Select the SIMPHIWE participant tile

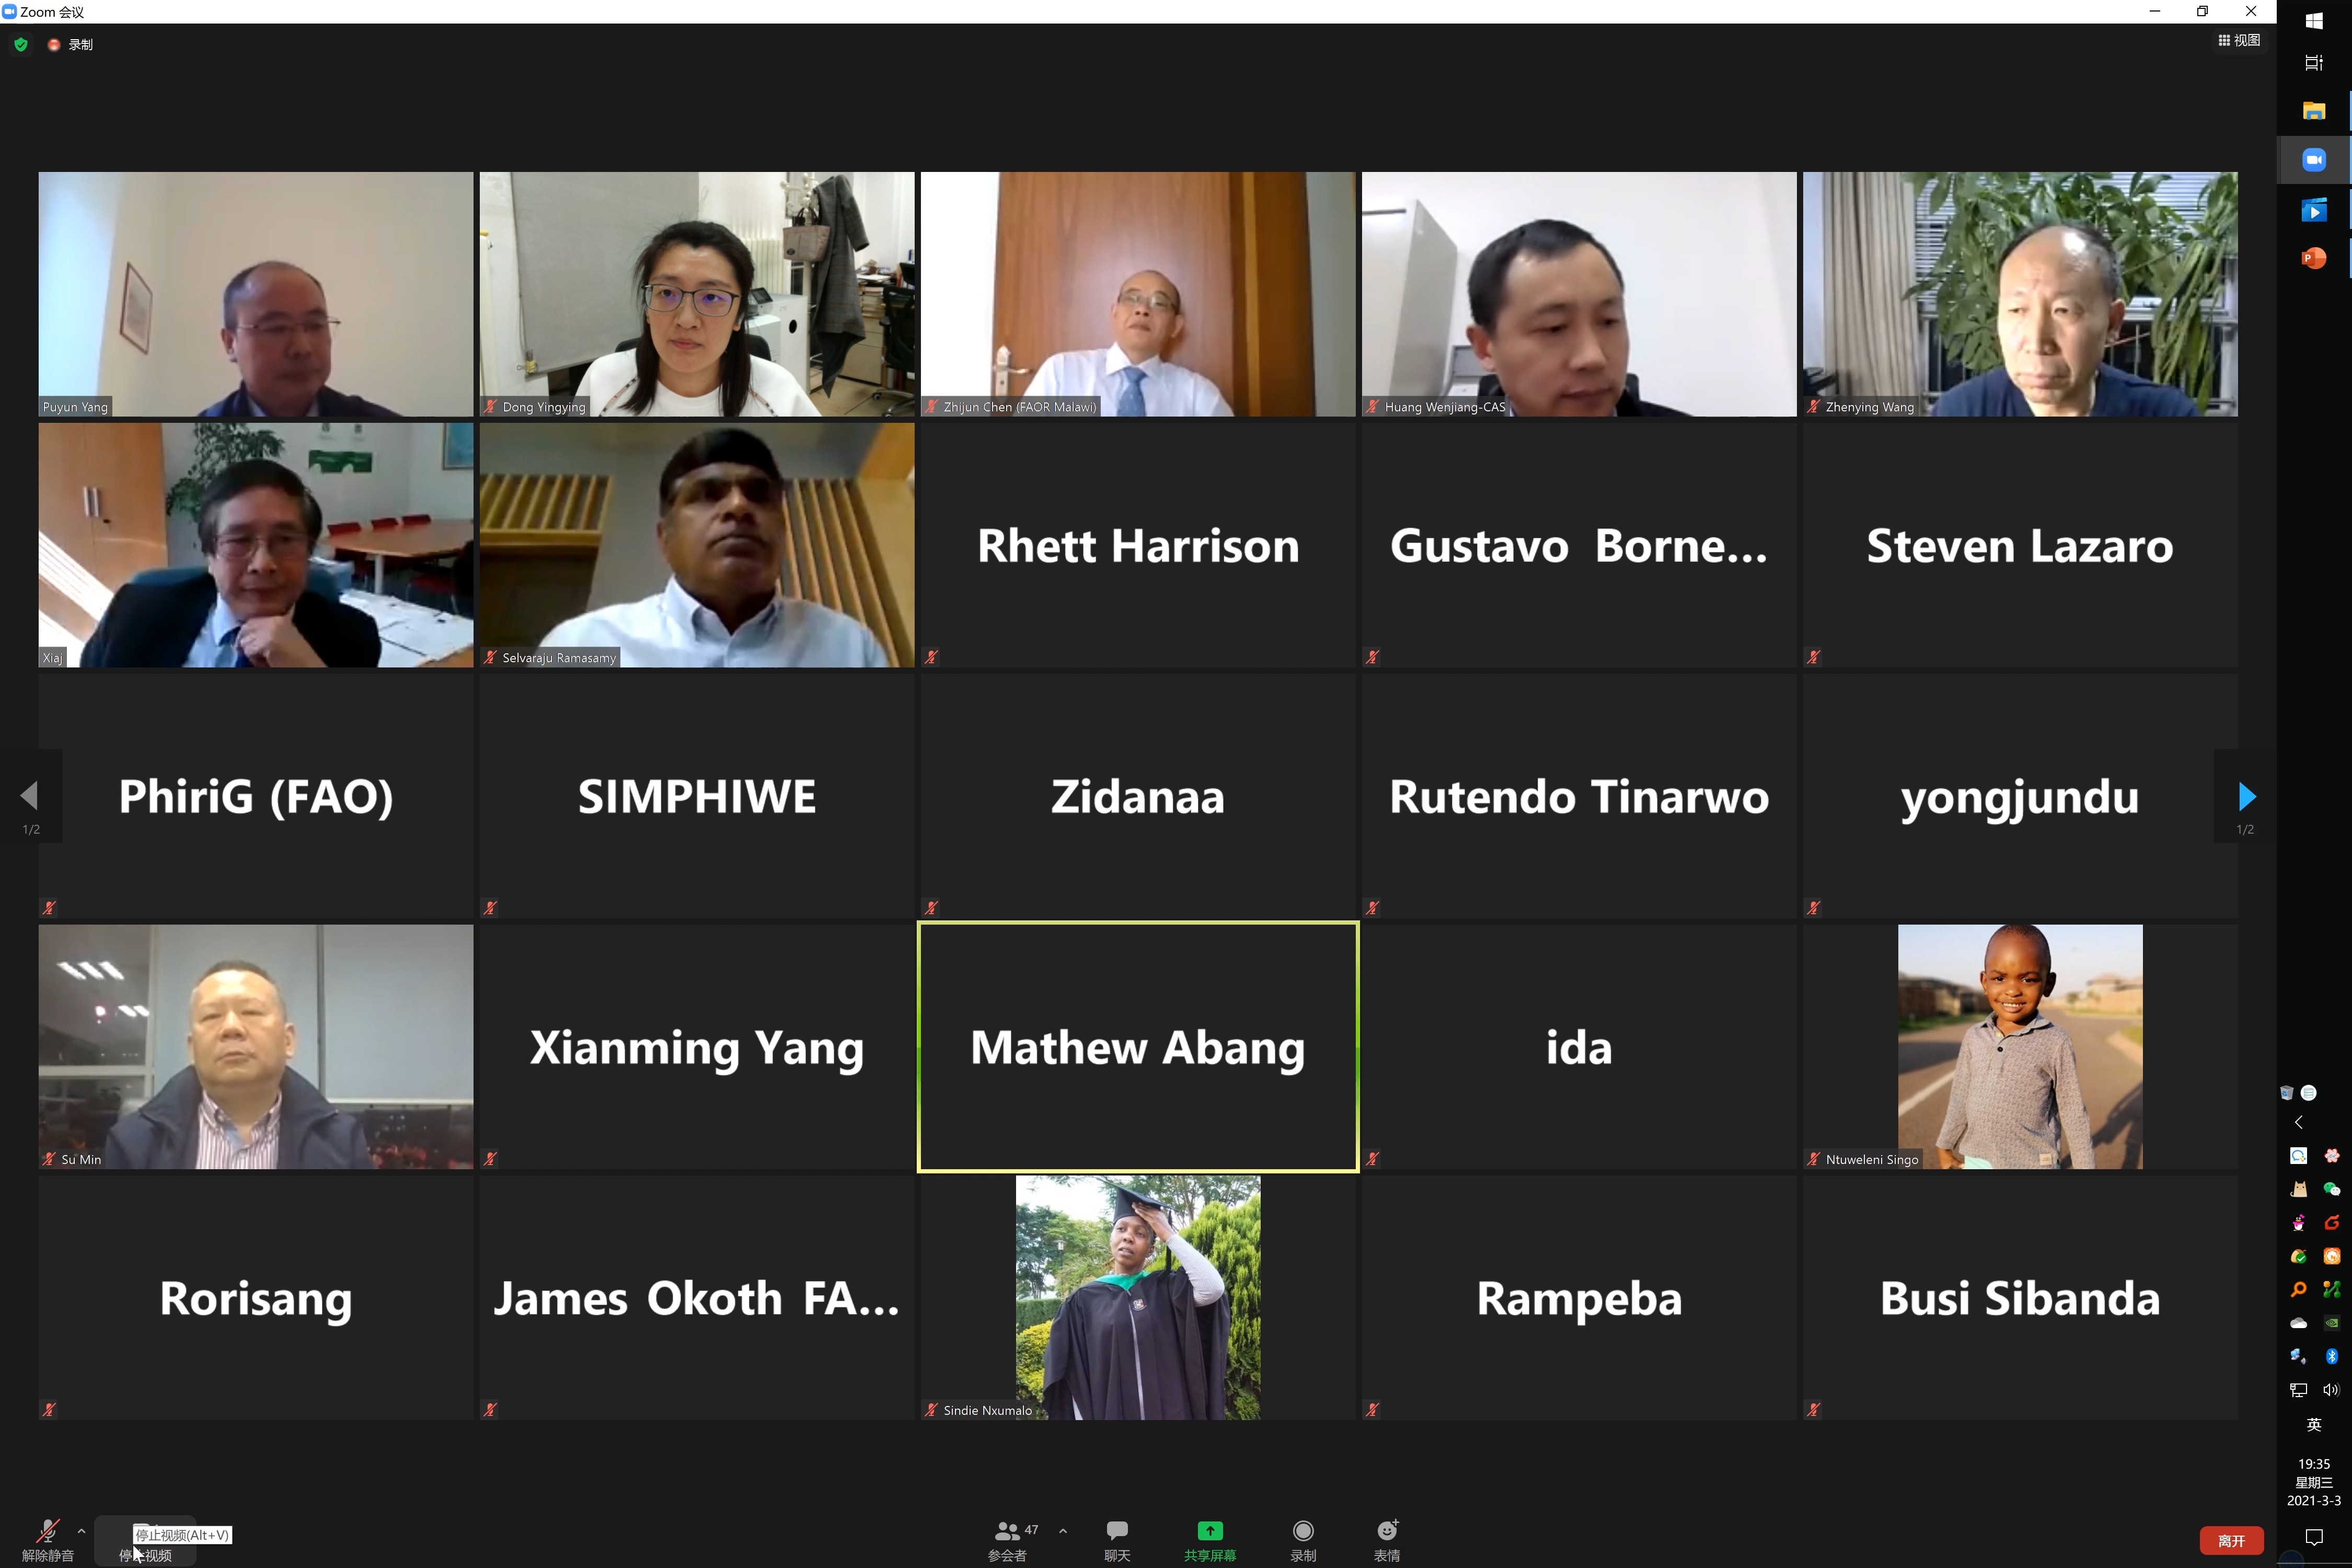697,796
